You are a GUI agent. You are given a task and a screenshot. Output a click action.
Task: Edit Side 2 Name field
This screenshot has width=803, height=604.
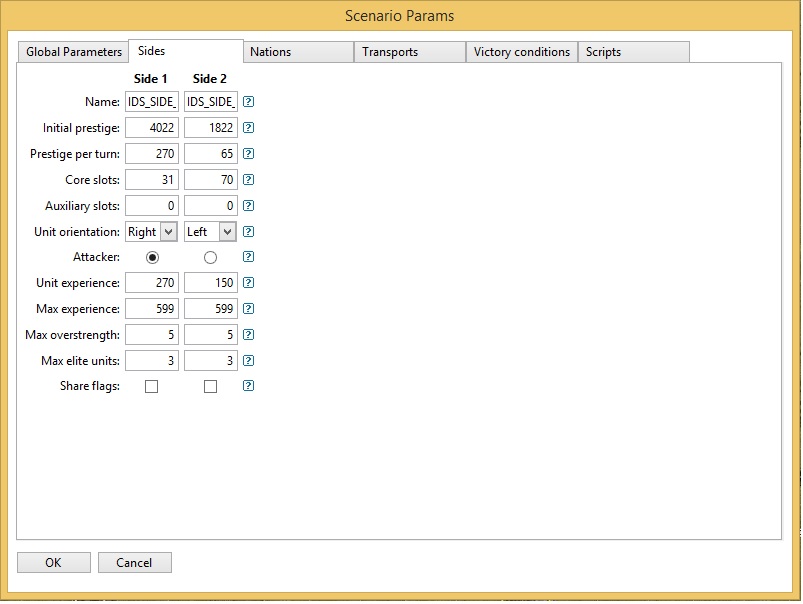click(x=211, y=101)
